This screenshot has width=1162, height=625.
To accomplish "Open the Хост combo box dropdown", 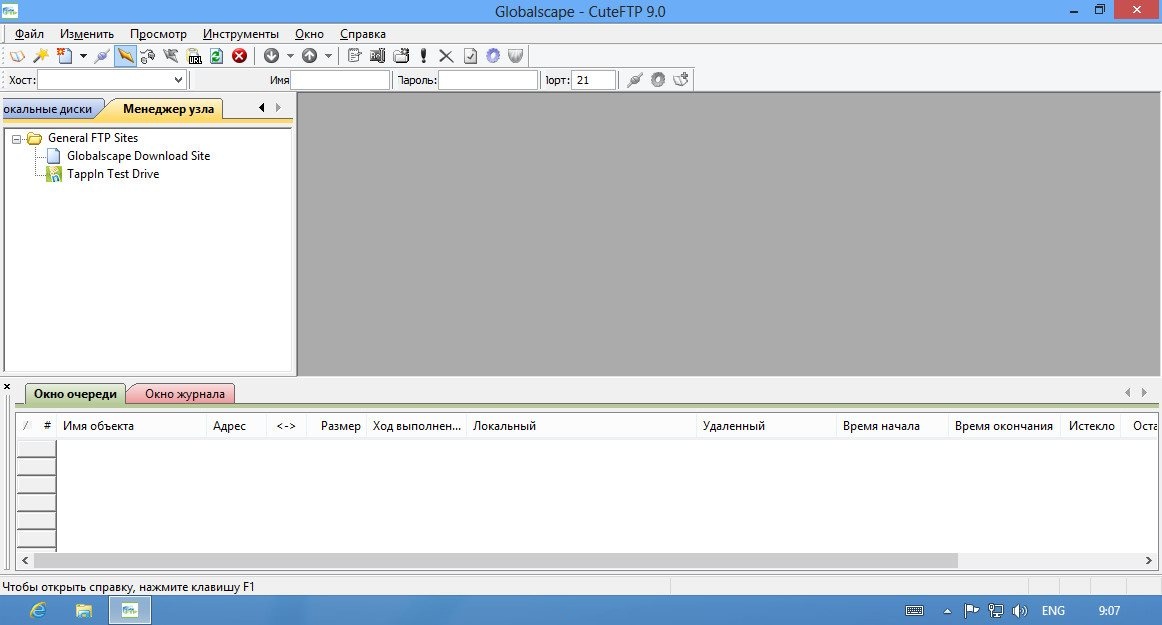I will [x=178, y=79].
